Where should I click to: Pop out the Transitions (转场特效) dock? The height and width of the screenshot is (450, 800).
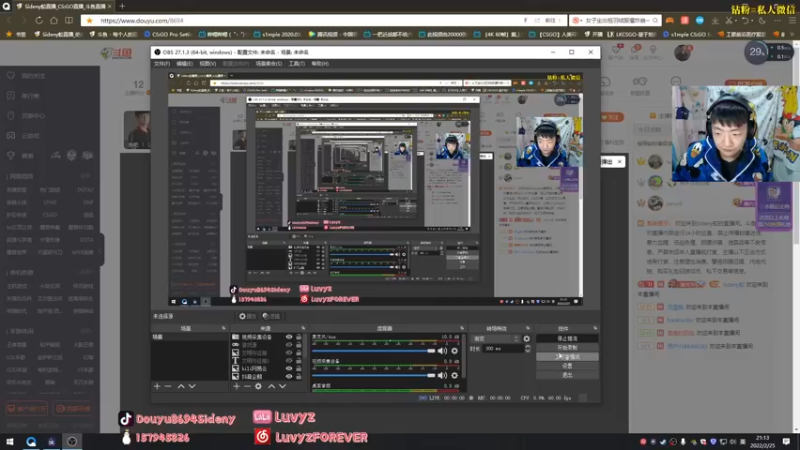pyautogui.click(x=528, y=328)
